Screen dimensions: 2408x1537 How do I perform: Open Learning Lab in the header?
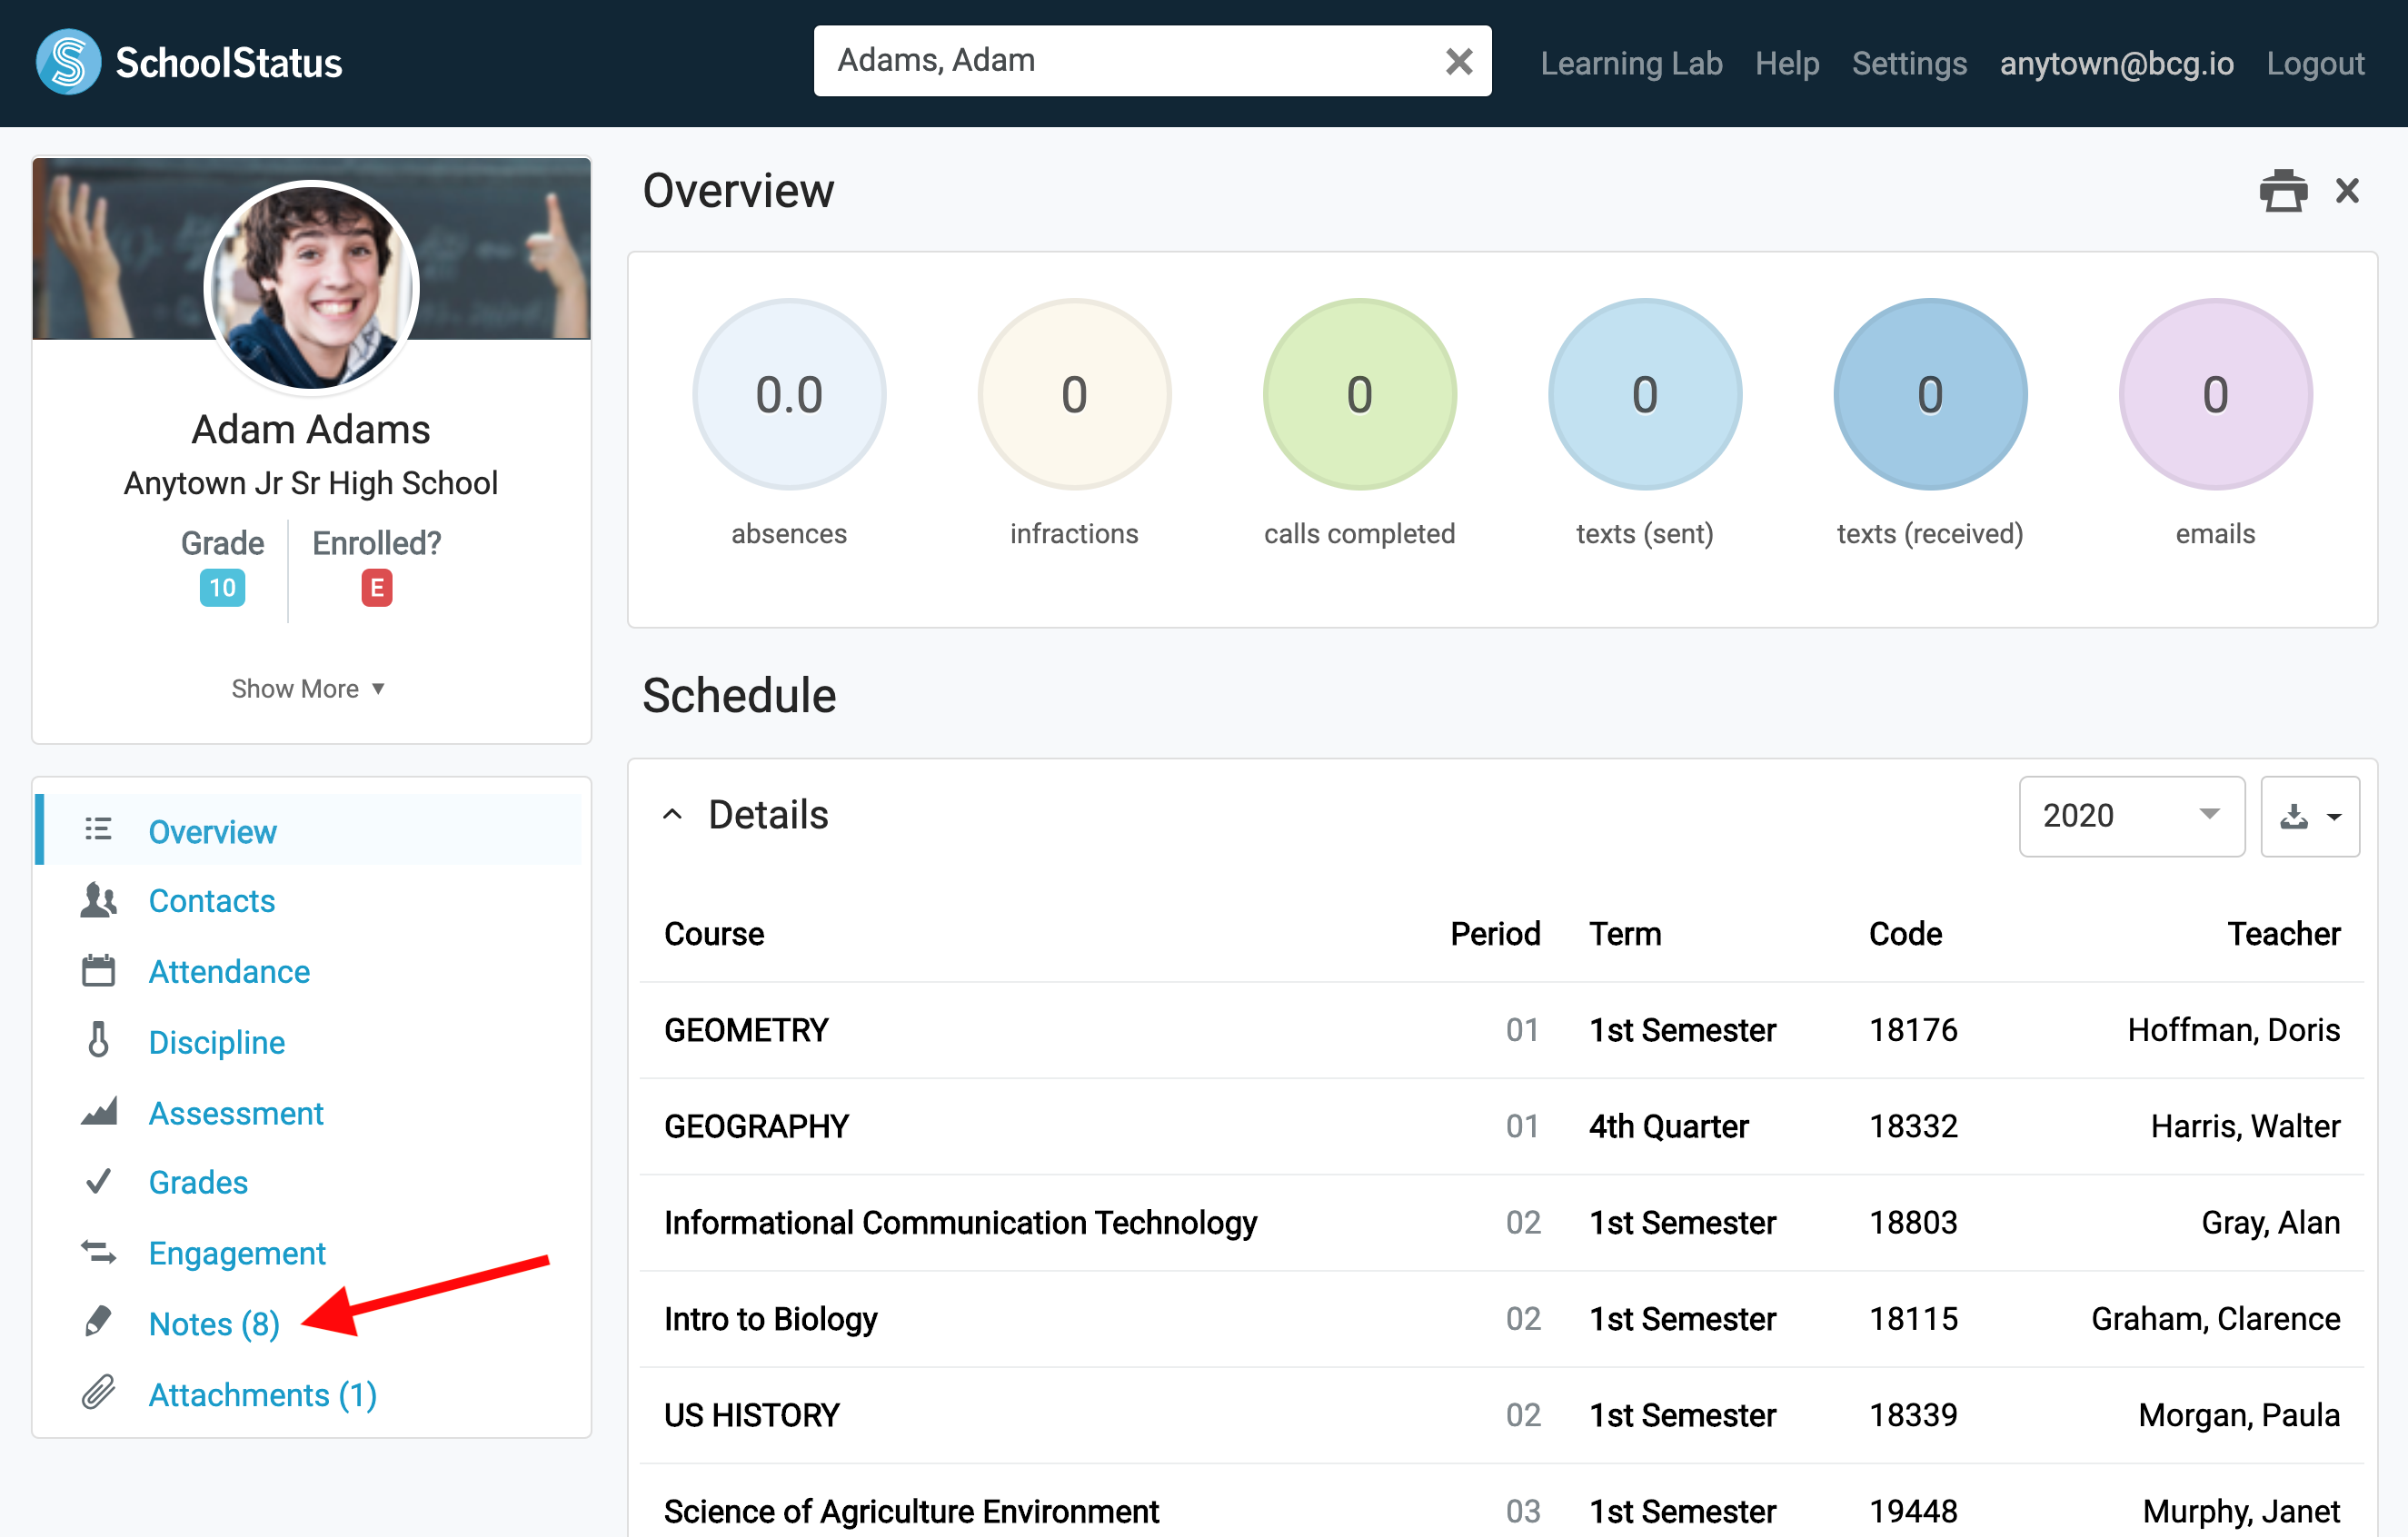click(1631, 63)
